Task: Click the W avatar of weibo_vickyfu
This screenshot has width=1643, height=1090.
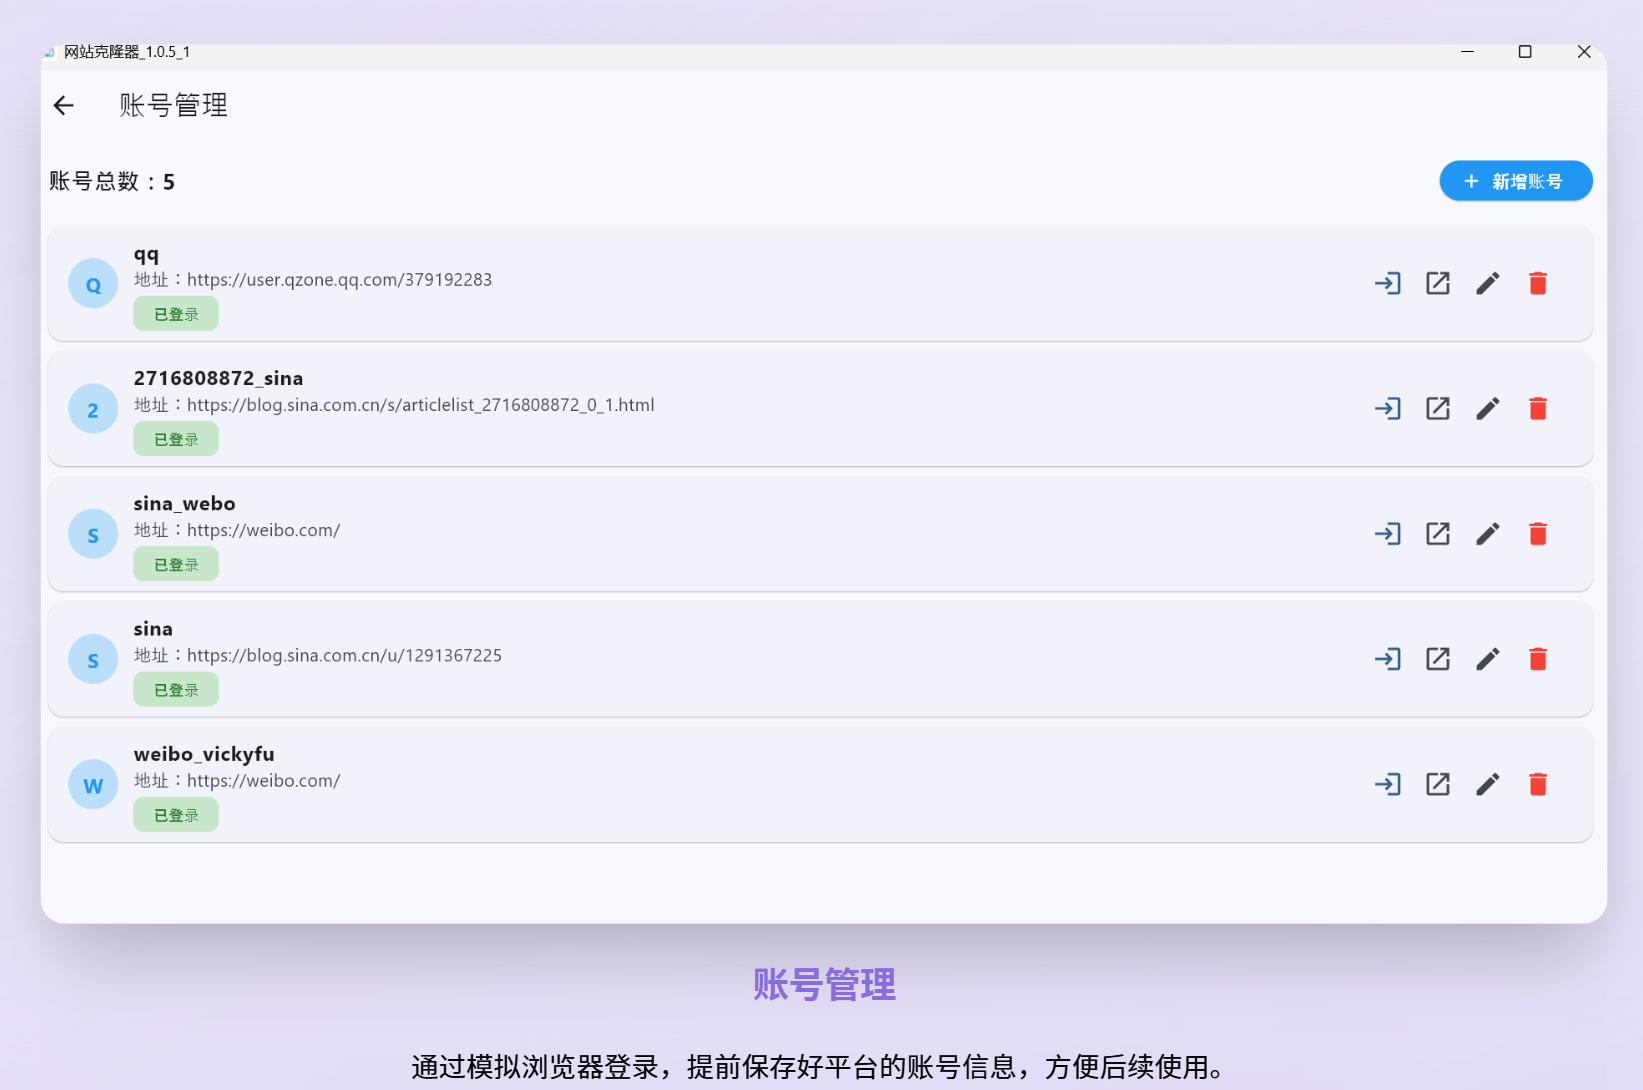Action: tap(93, 785)
